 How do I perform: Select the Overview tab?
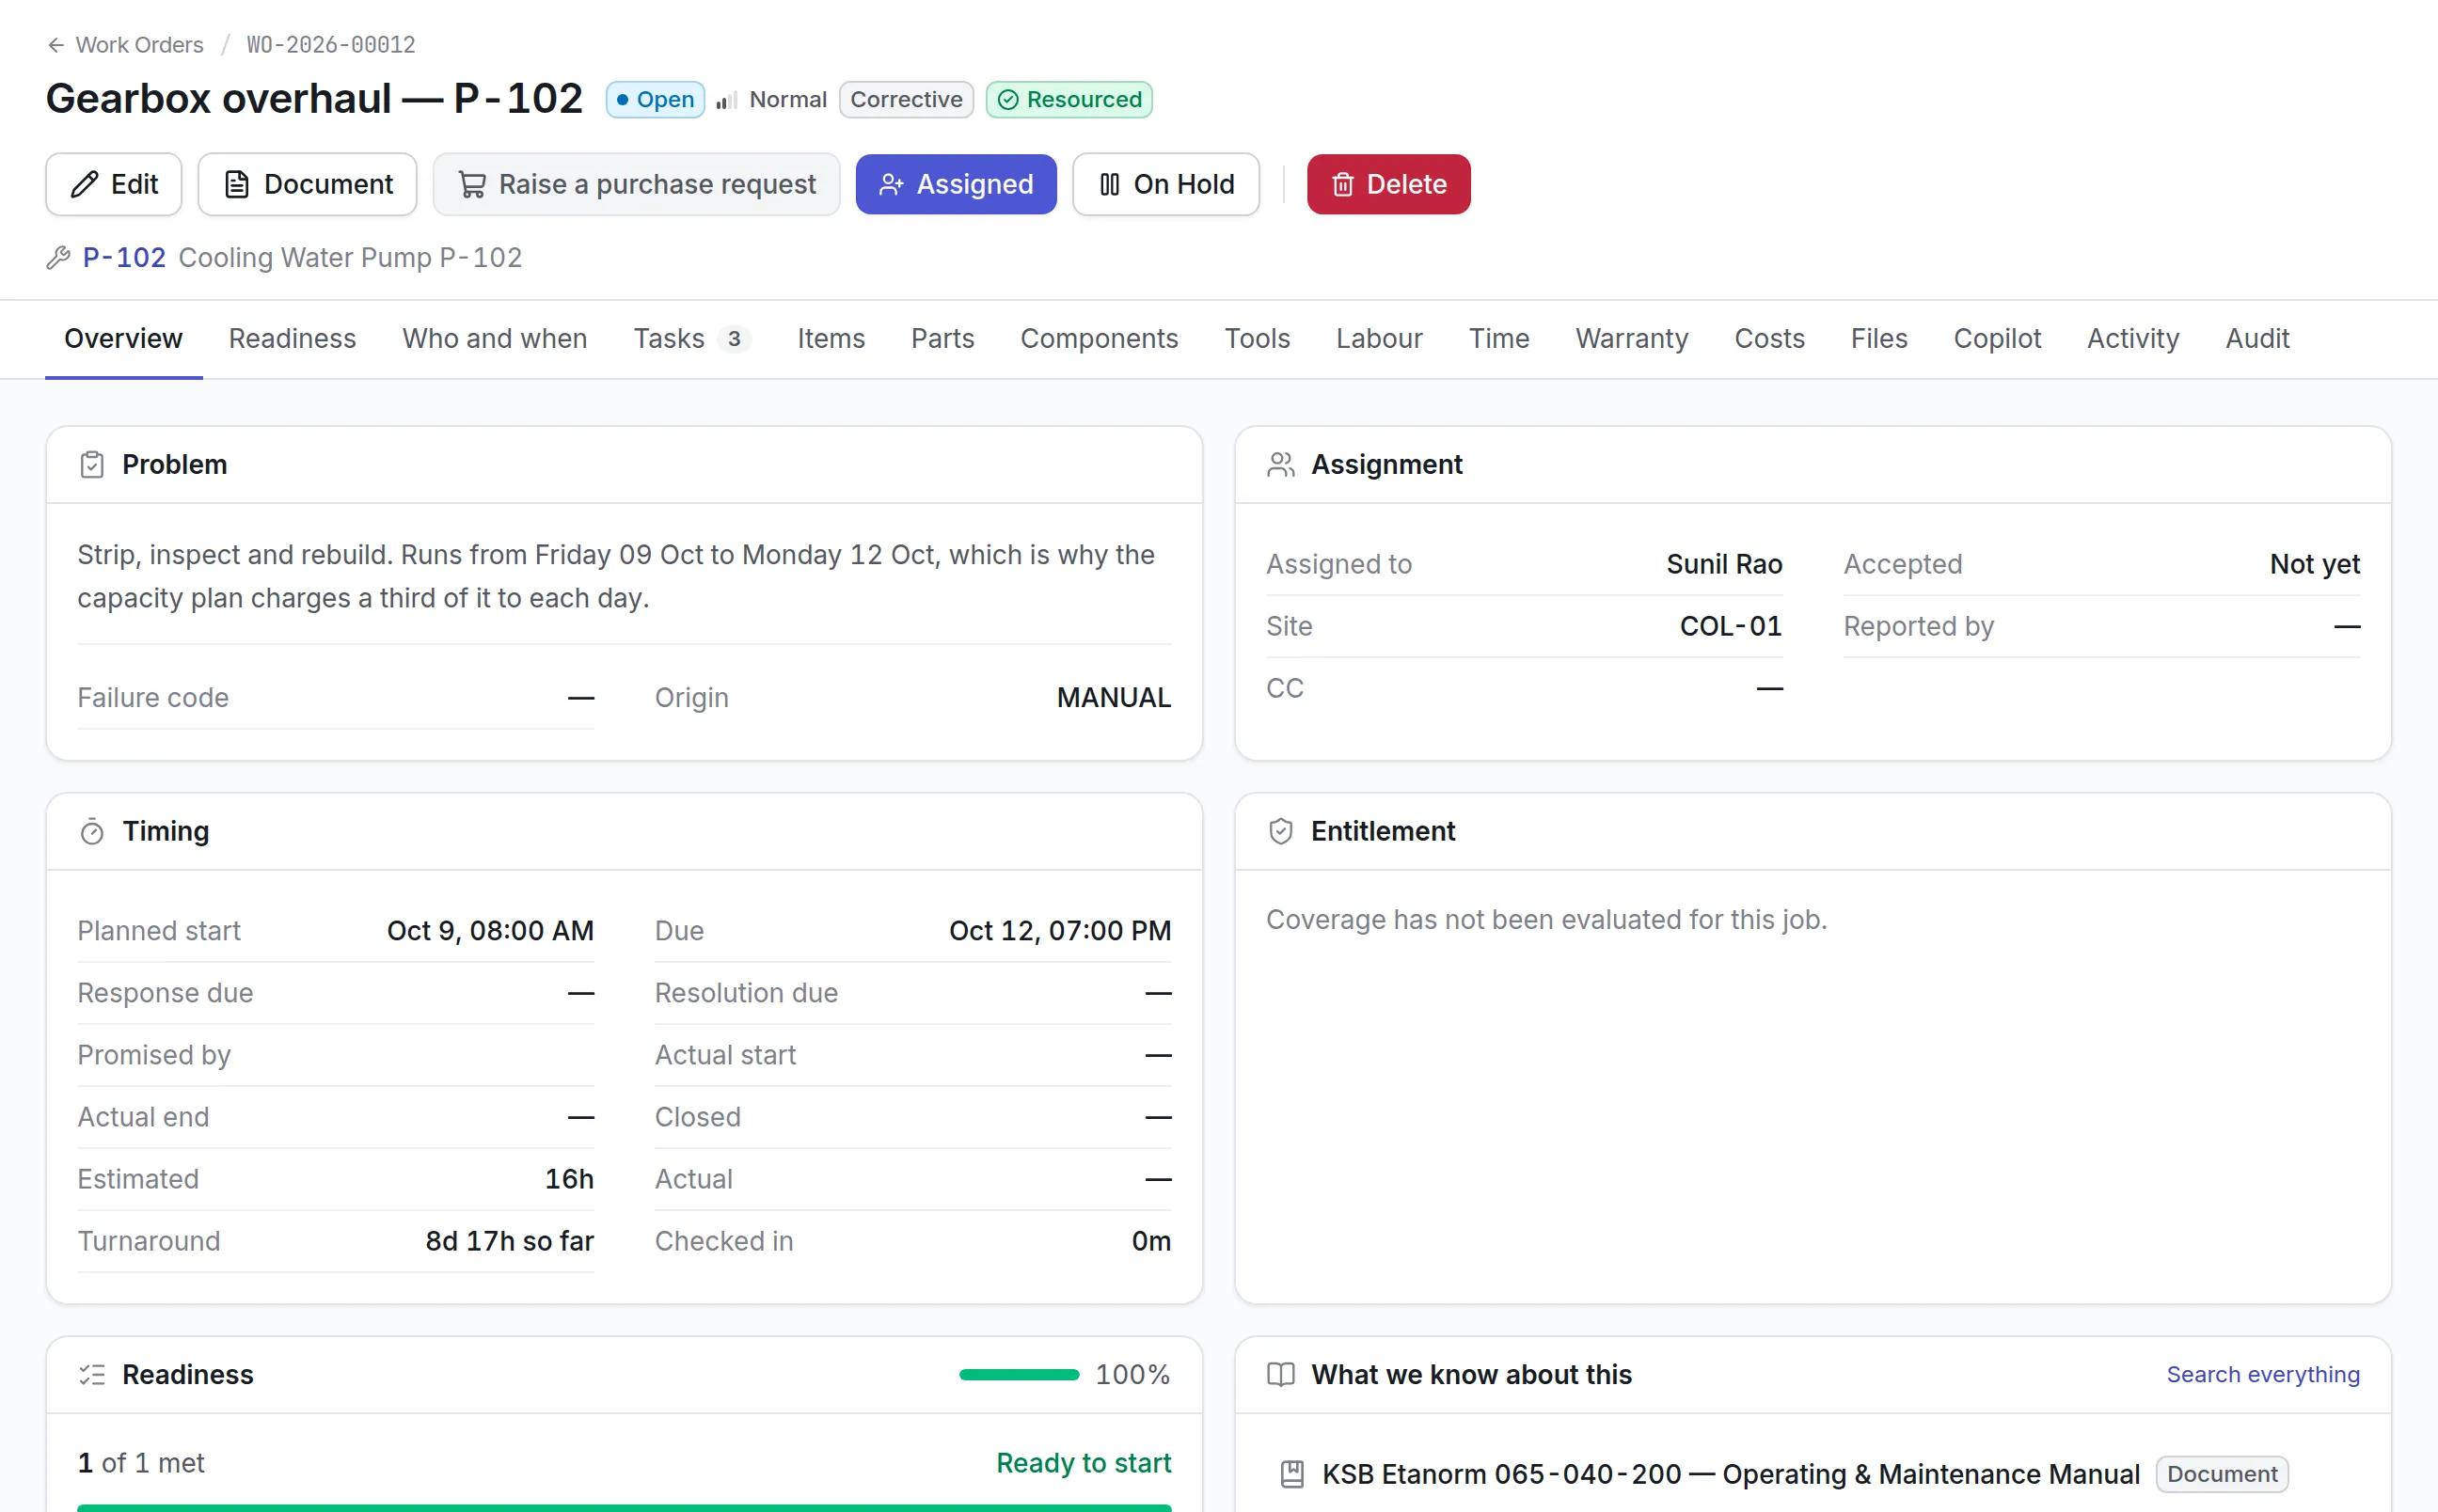click(123, 339)
